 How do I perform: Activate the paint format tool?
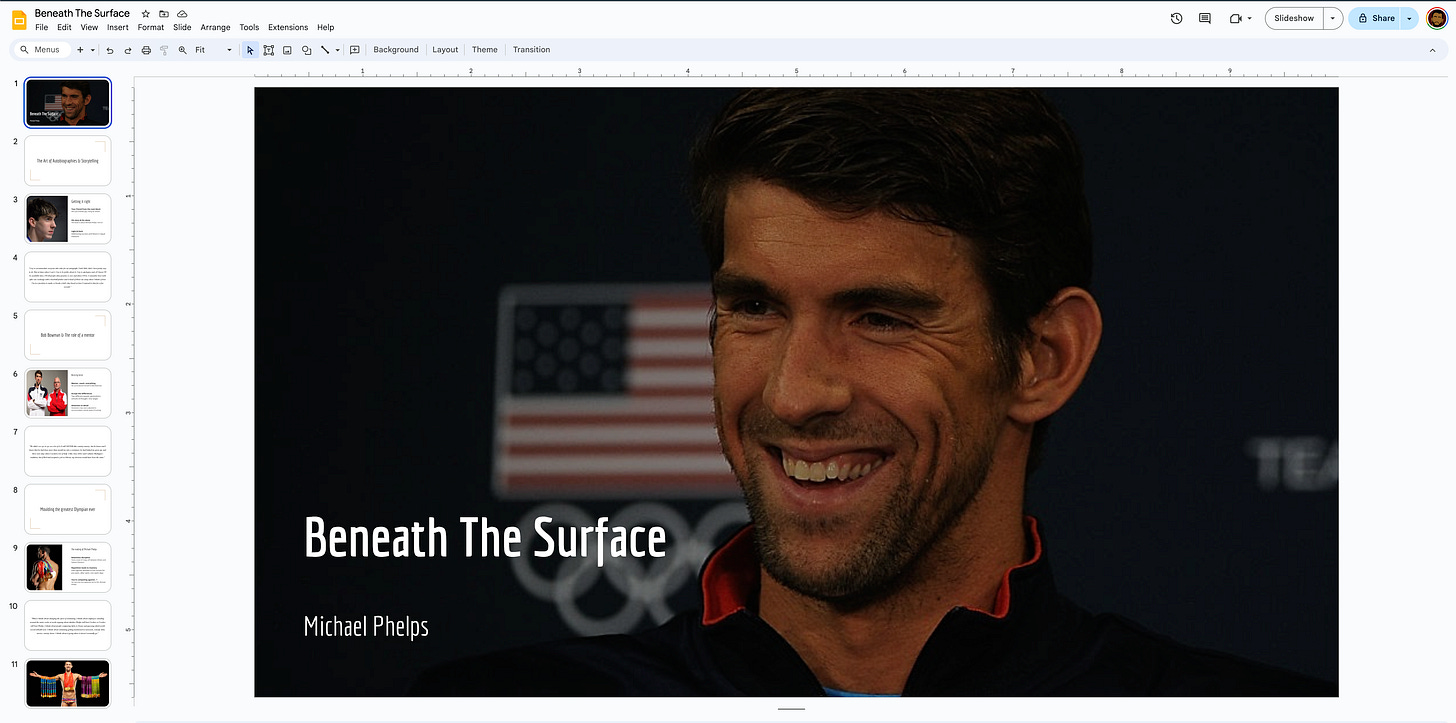(x=164, y=50)
